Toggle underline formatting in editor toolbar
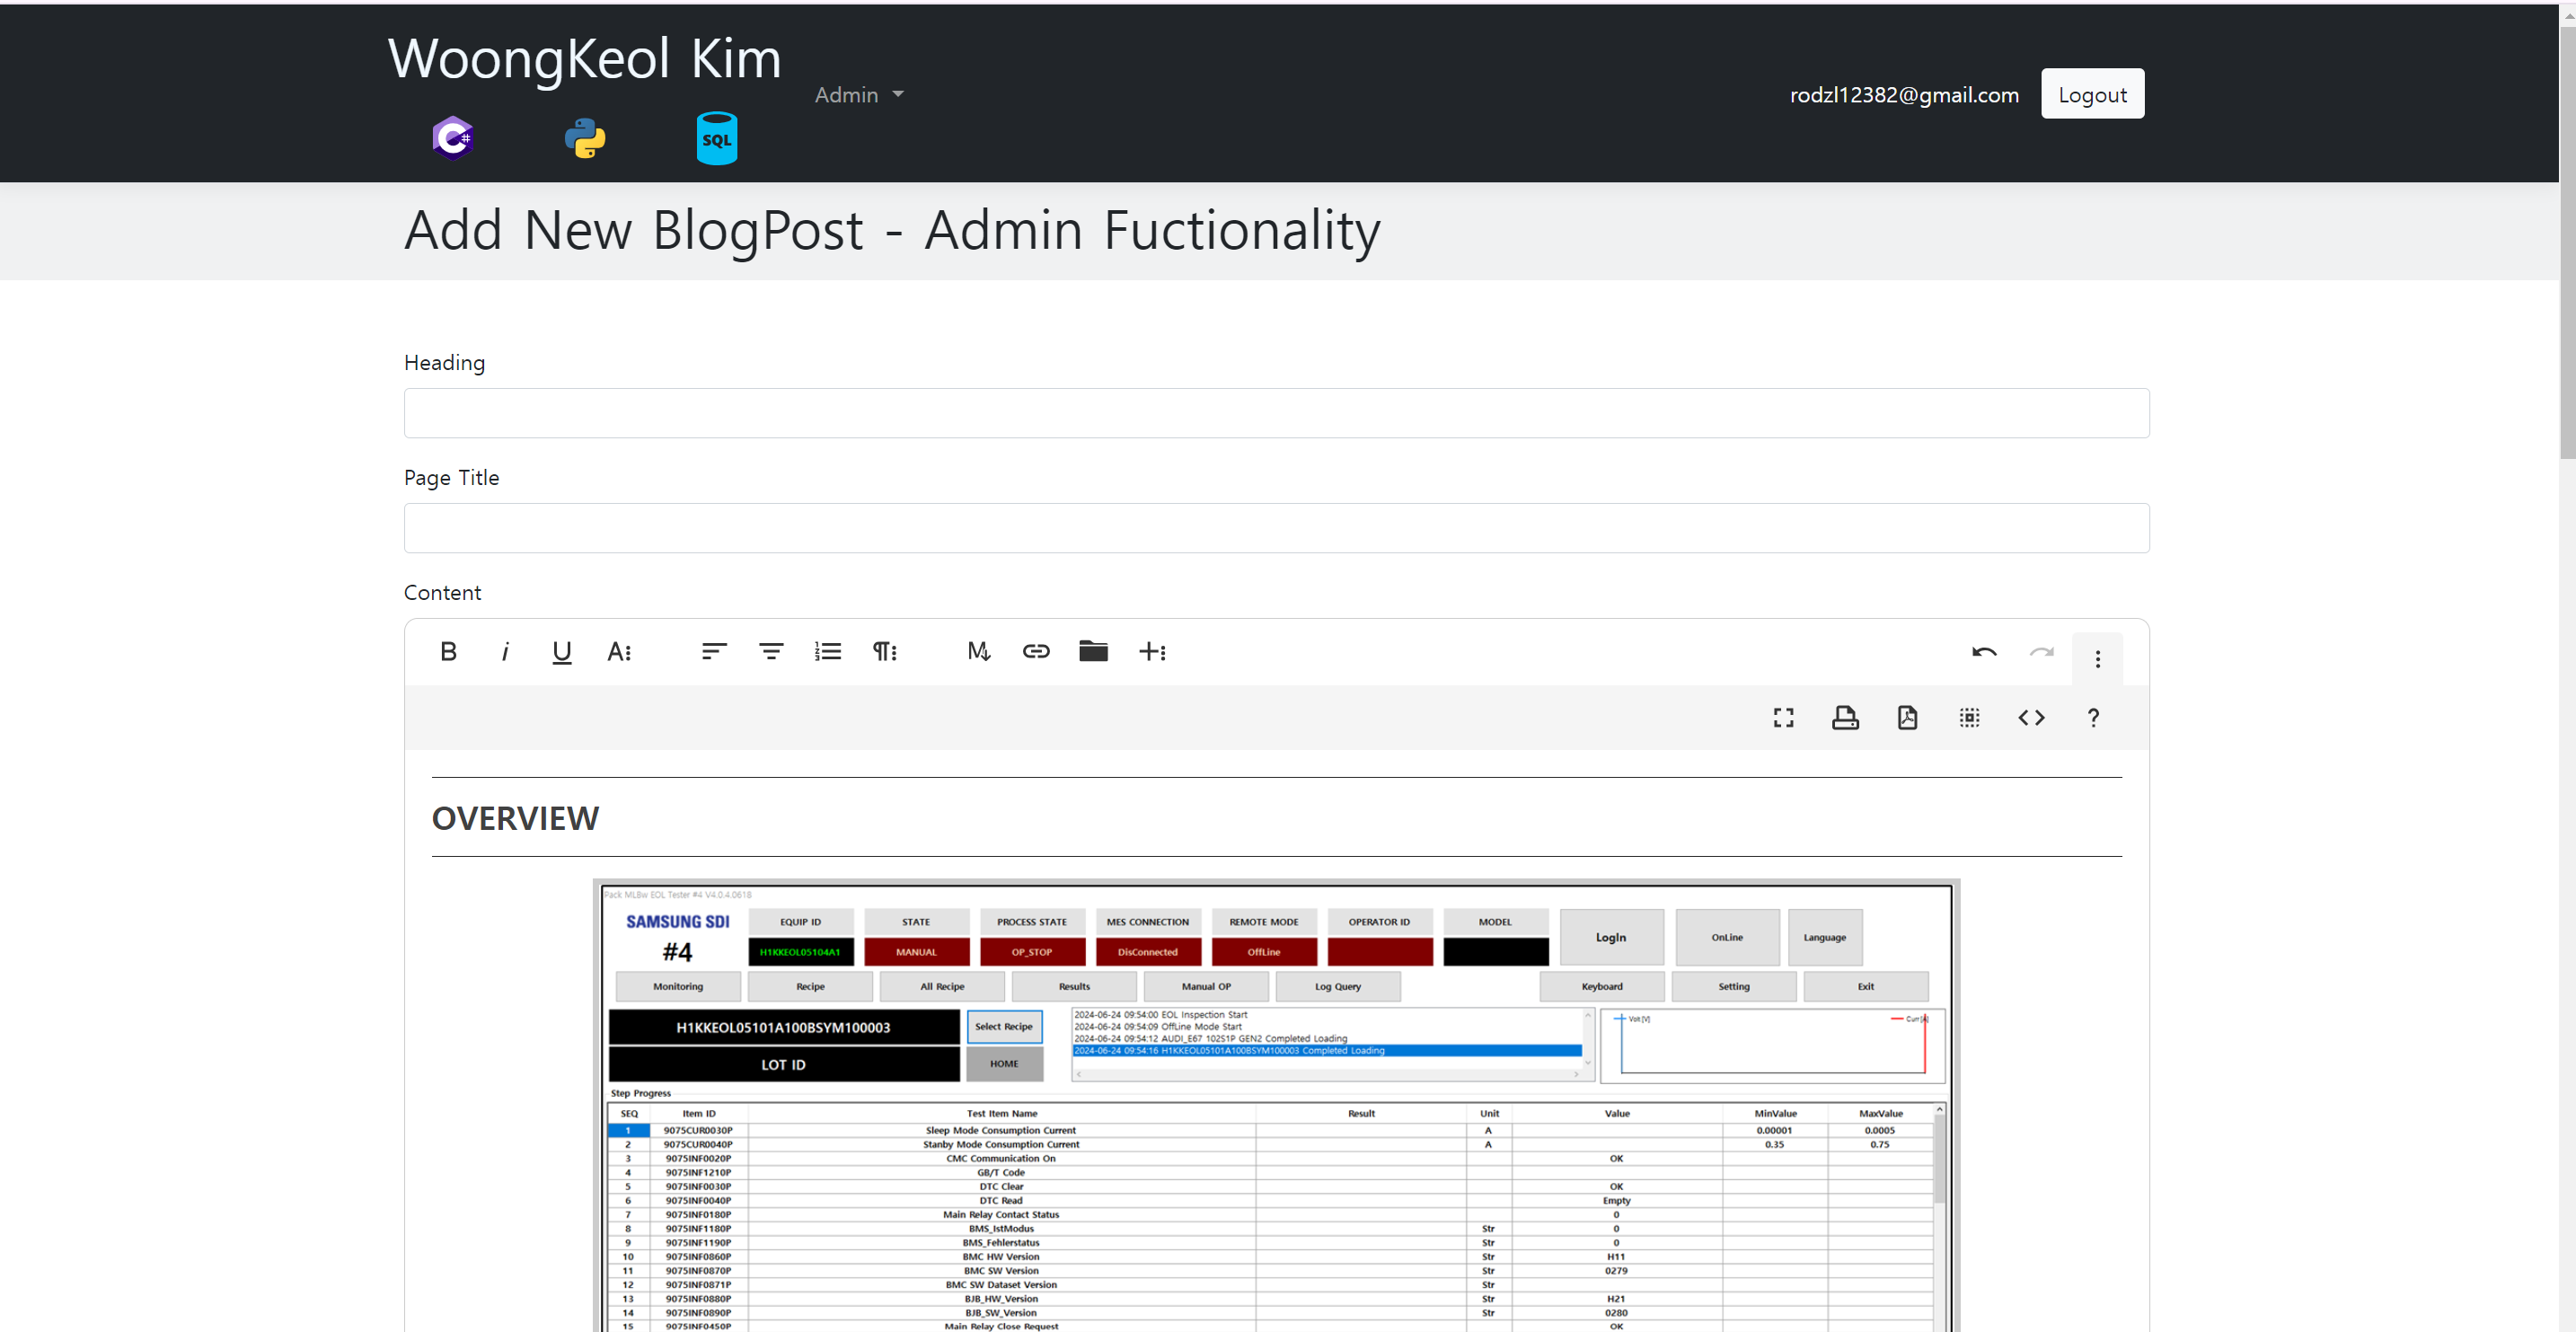 562,652
